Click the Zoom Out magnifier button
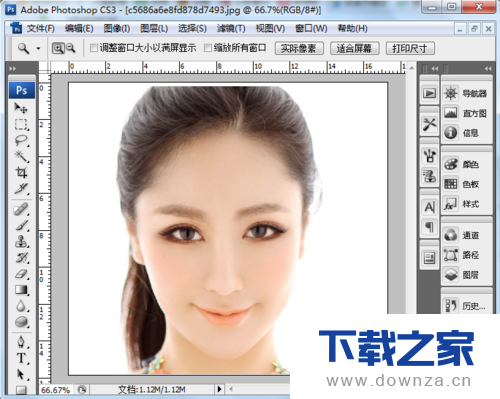The image size is (500, 399). (x=71, y=48)
